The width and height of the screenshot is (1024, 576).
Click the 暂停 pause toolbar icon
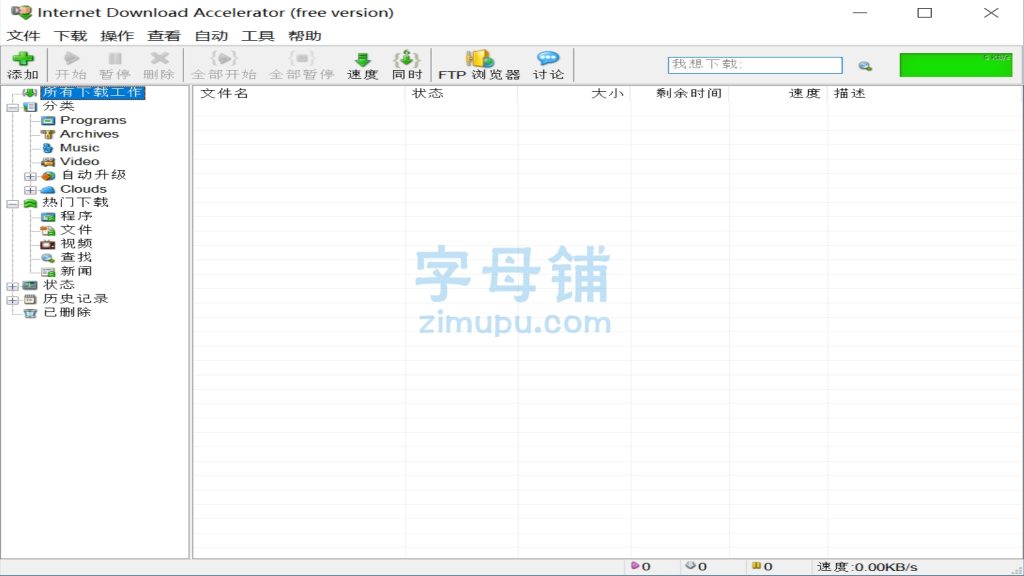(x=115, y=59)
